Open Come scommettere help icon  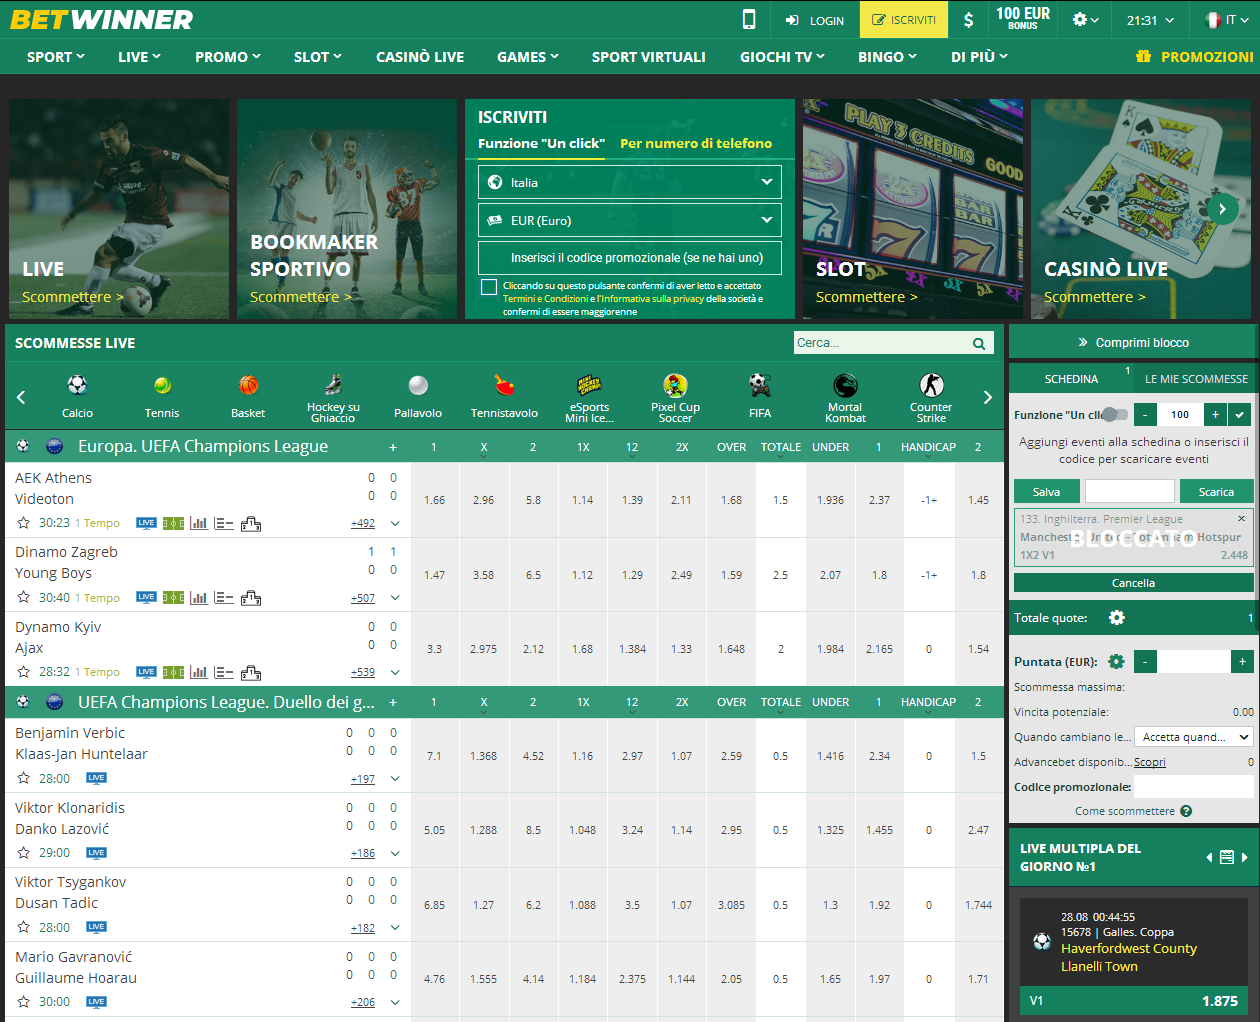click(1186, 811)
